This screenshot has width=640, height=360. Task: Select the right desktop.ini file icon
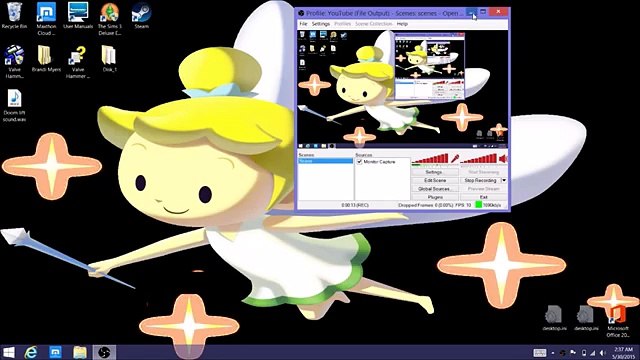(586, 318)
